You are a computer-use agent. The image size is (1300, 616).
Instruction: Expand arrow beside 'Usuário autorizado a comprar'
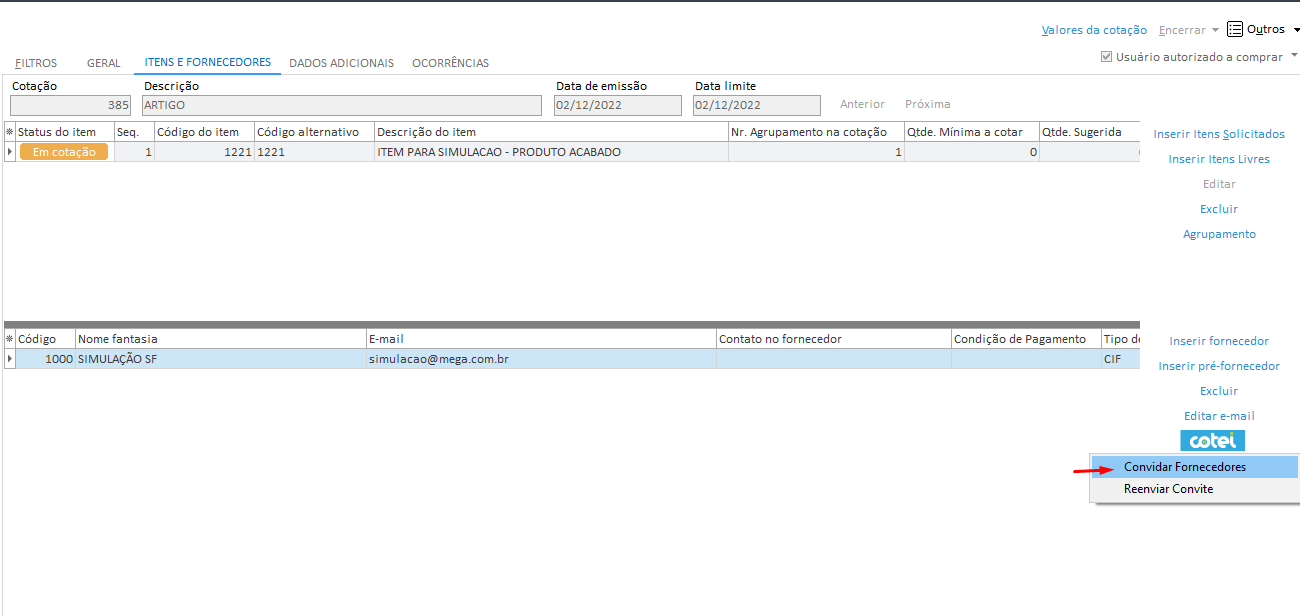tap(1294, 55)
